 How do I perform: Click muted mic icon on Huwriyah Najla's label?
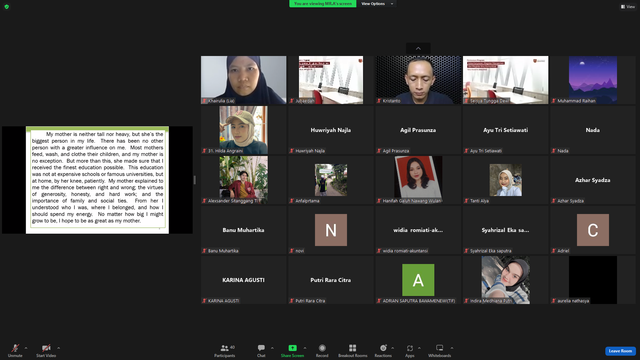click(292, 151)
